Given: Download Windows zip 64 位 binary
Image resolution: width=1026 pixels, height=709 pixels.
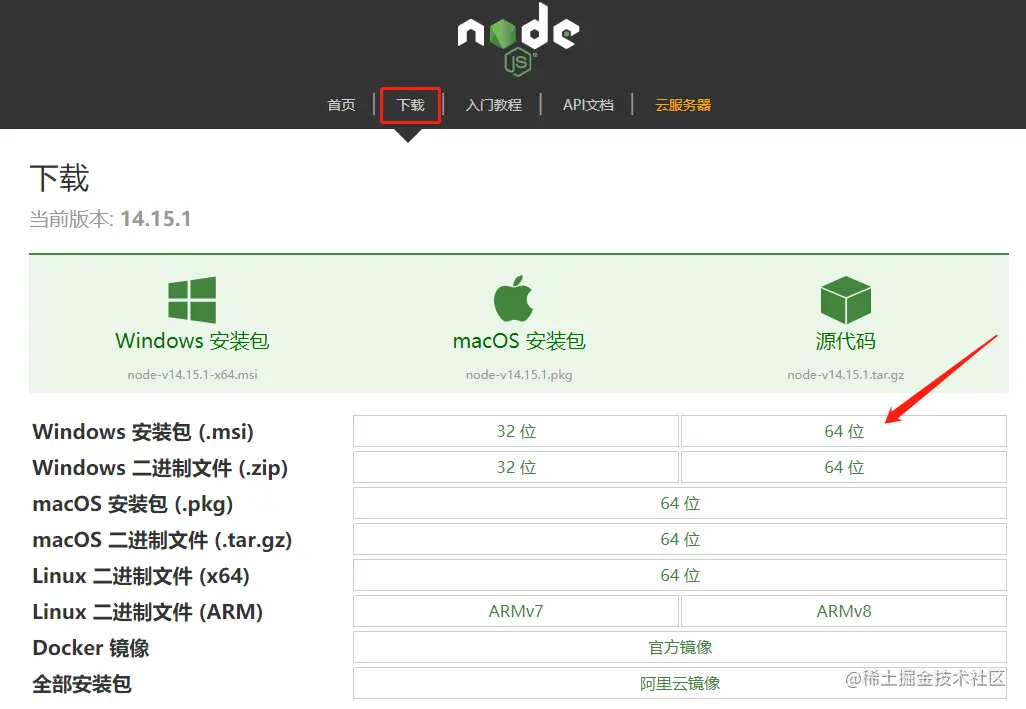Looking at the screenshot, I should coord(843,467).
